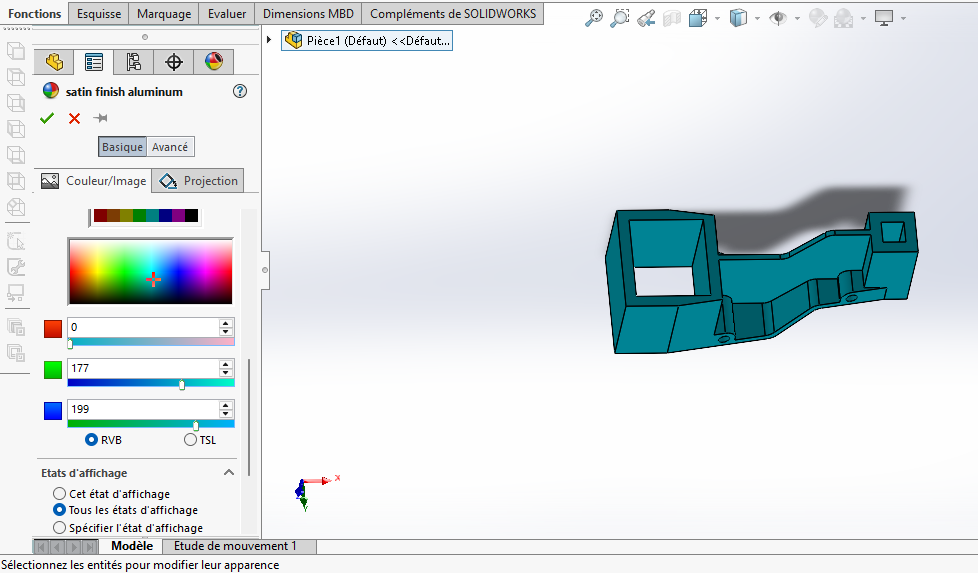The width and height of the screenshot is (978, 573).
Task: Open the PropertyManager tab icon
Action: point(94,62)
